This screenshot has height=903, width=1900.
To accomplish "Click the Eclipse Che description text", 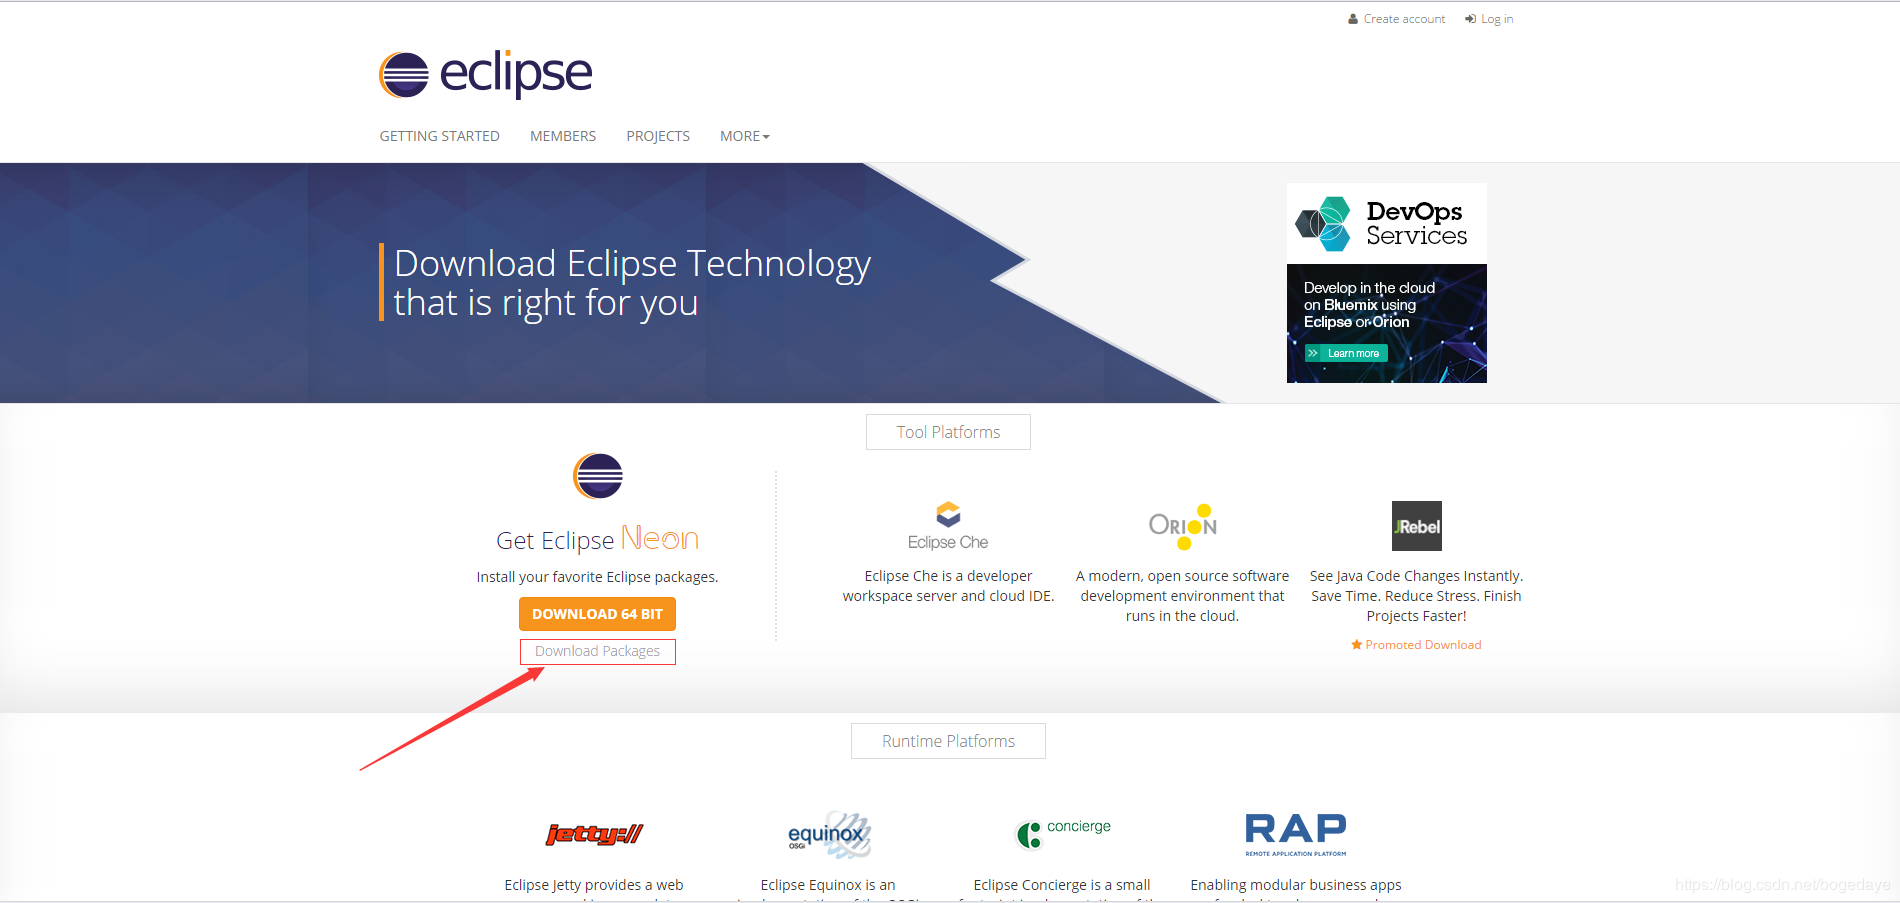I will (948, 586).
